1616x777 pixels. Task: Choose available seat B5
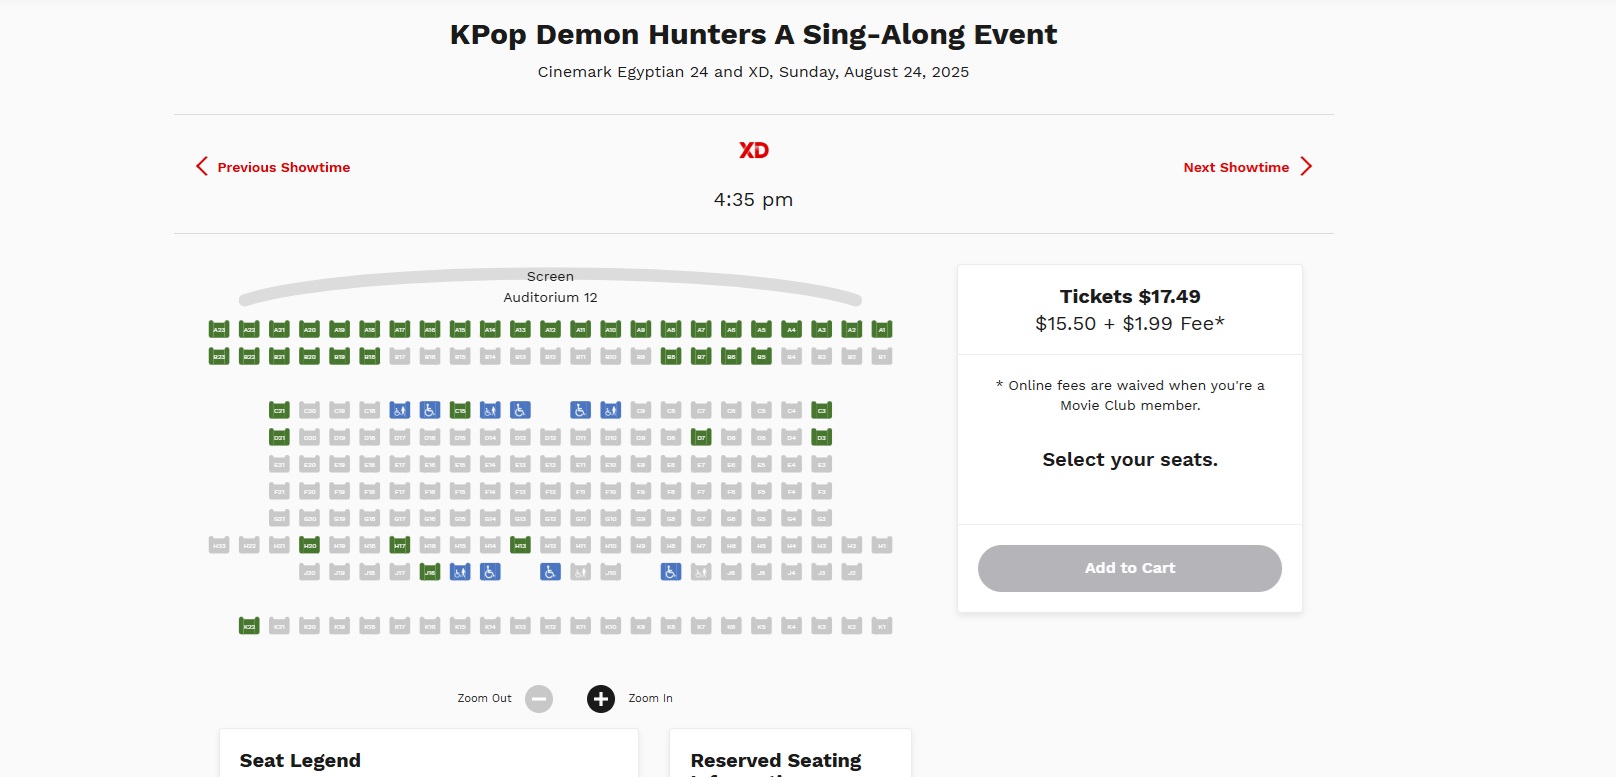click(761, 356)
